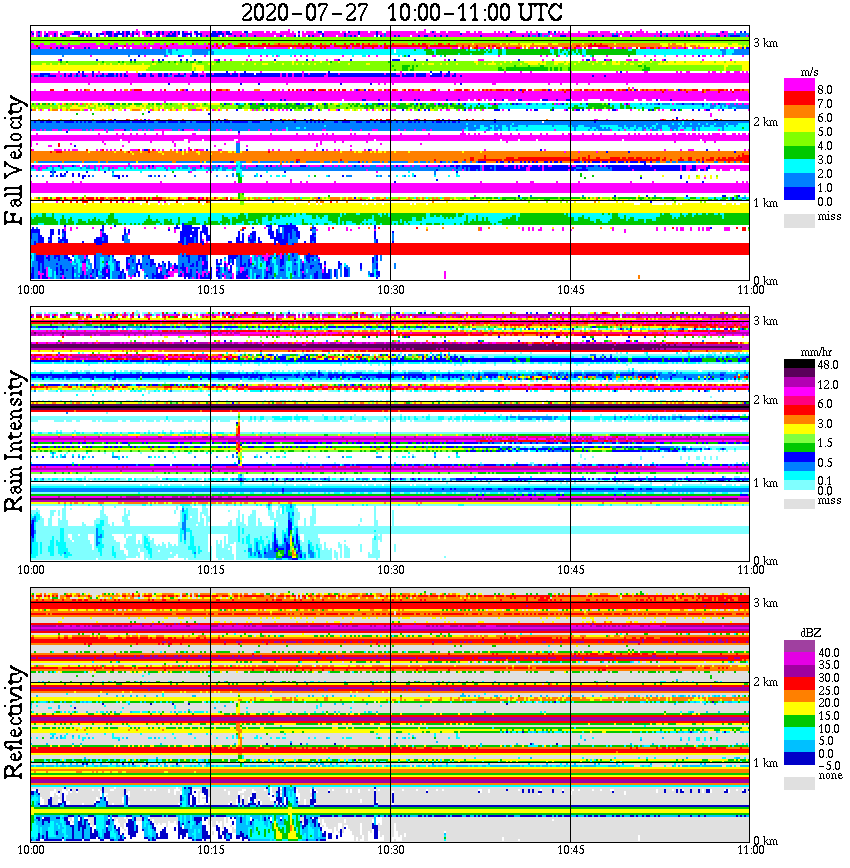Select the 'Reflectivity' axis label
This screenshot has height=868, width=850.
tap(14, 722)
